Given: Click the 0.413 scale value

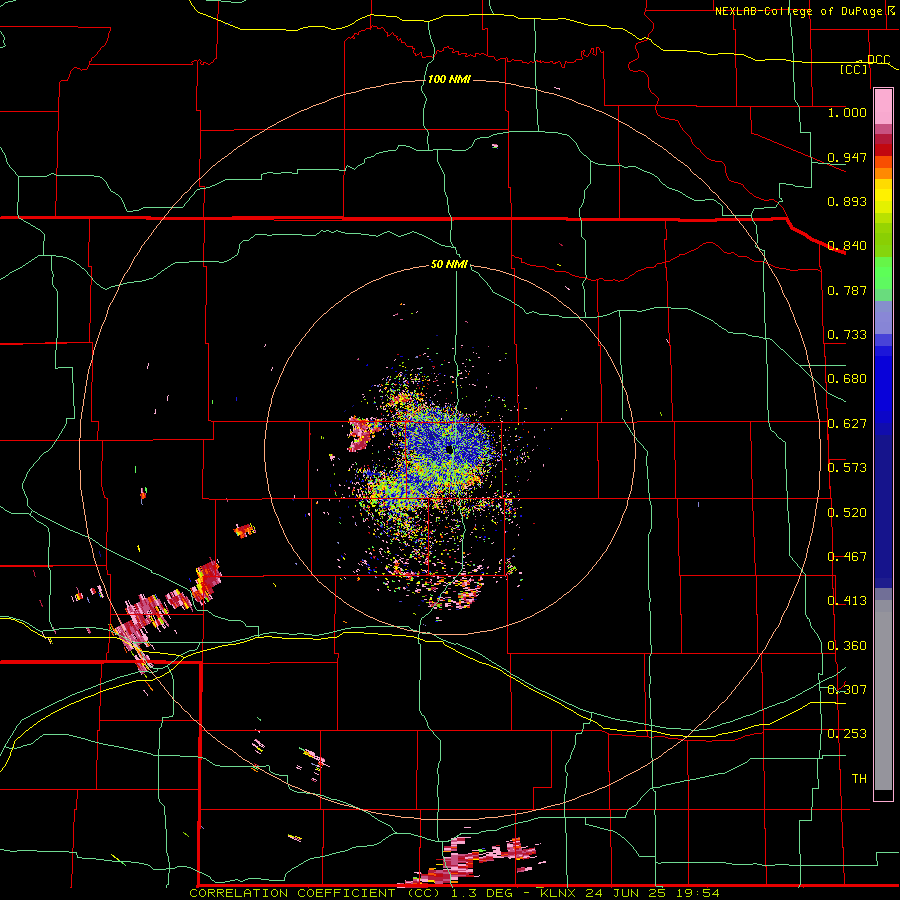Looking at the screenshot, I should pyautogui.click(x=847, y=601).
